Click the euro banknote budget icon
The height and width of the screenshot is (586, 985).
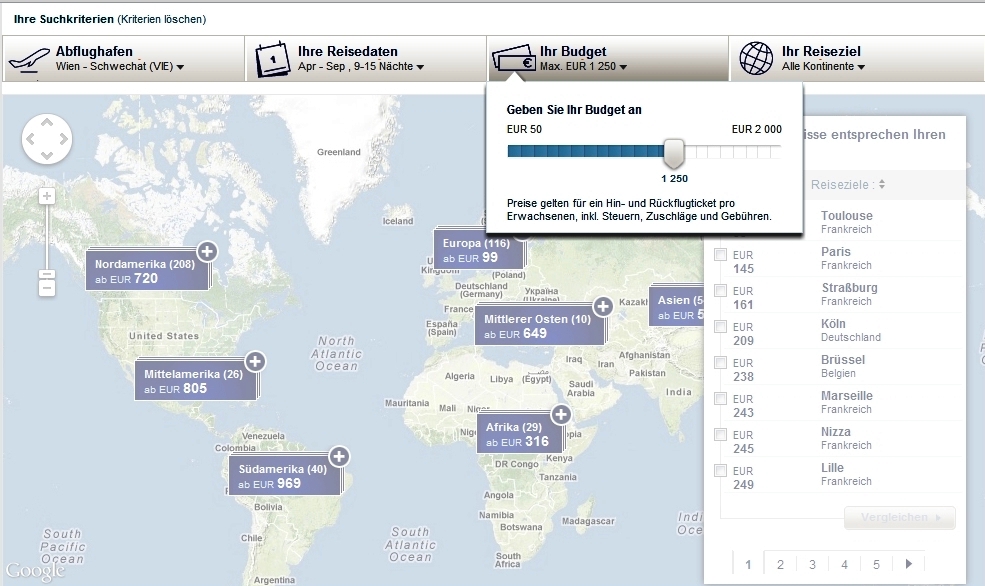click(513, 58)
